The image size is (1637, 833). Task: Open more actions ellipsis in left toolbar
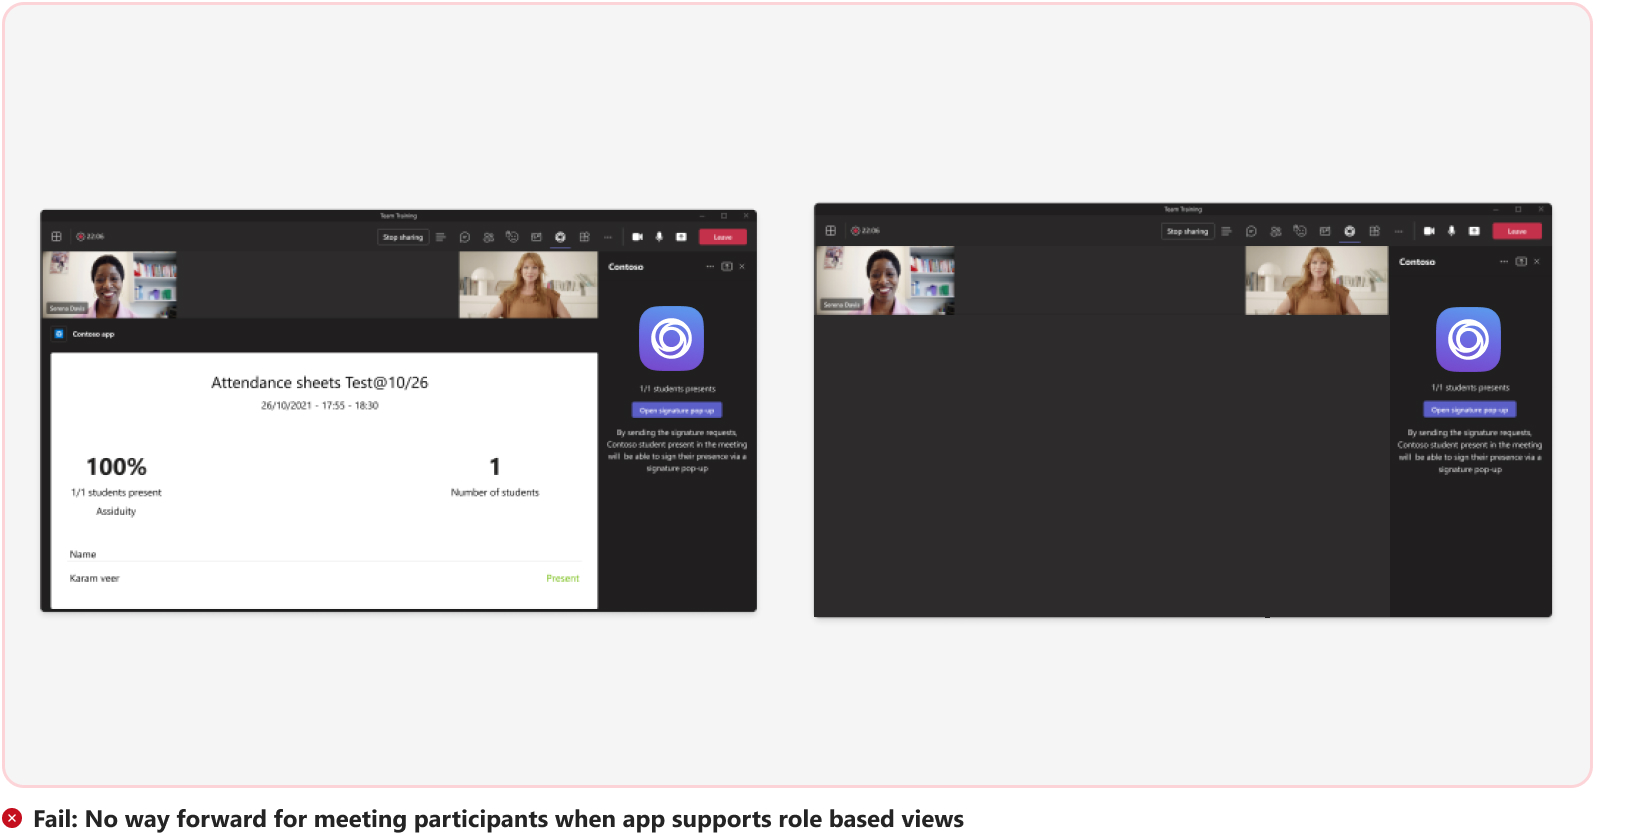(x=608, y=237)
